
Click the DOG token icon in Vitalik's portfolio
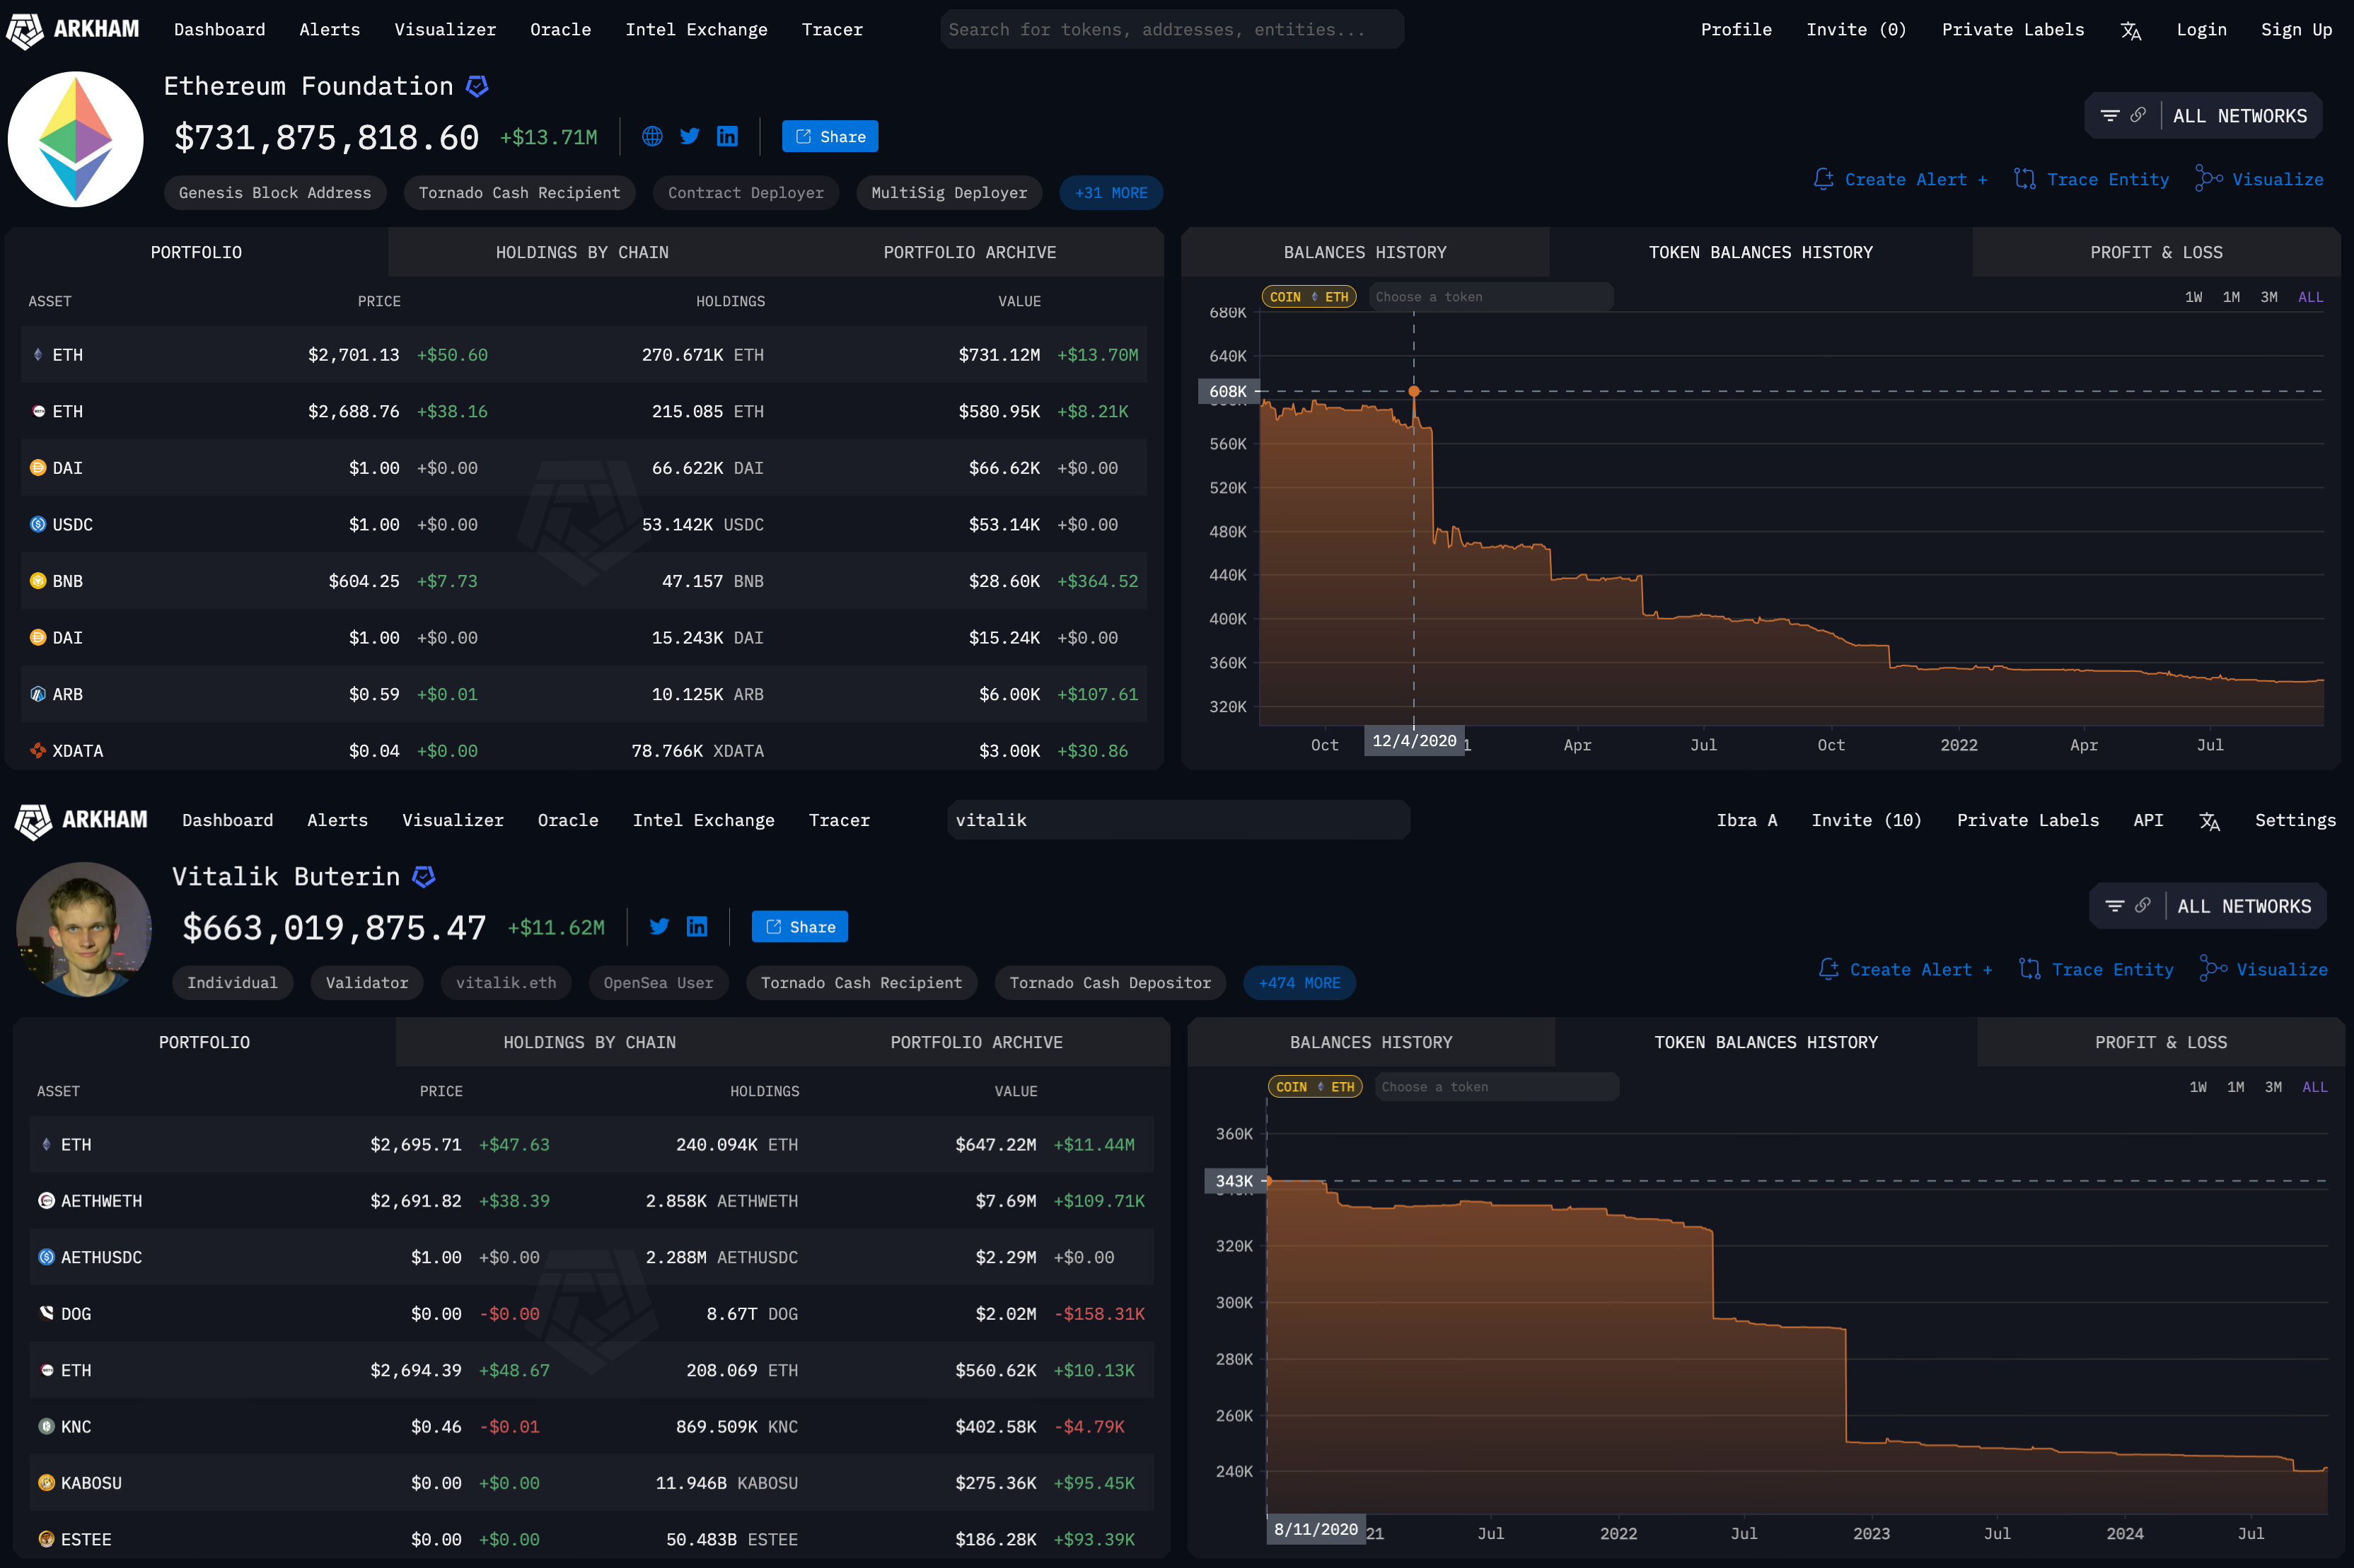pos(46,1314)
